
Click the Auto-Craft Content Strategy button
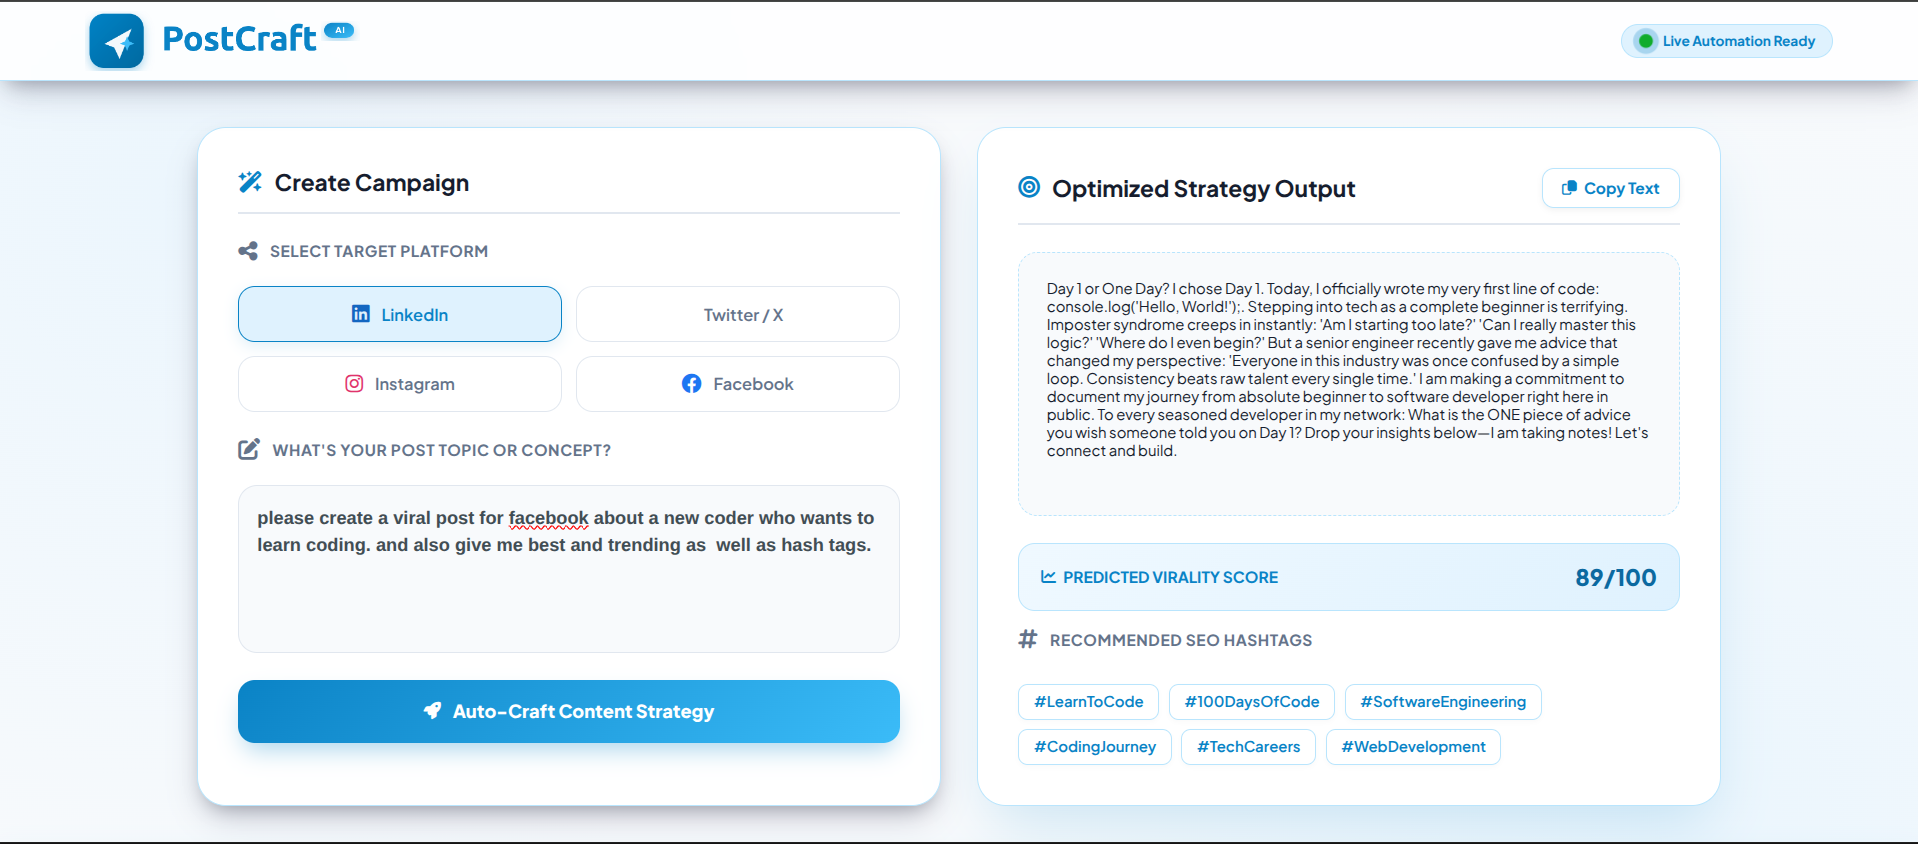[x=569, y=711]
